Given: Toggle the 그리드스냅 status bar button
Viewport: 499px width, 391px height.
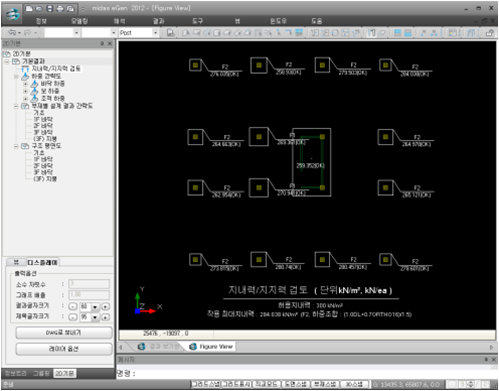Looking at the screenshot, I should pos(206,384).
